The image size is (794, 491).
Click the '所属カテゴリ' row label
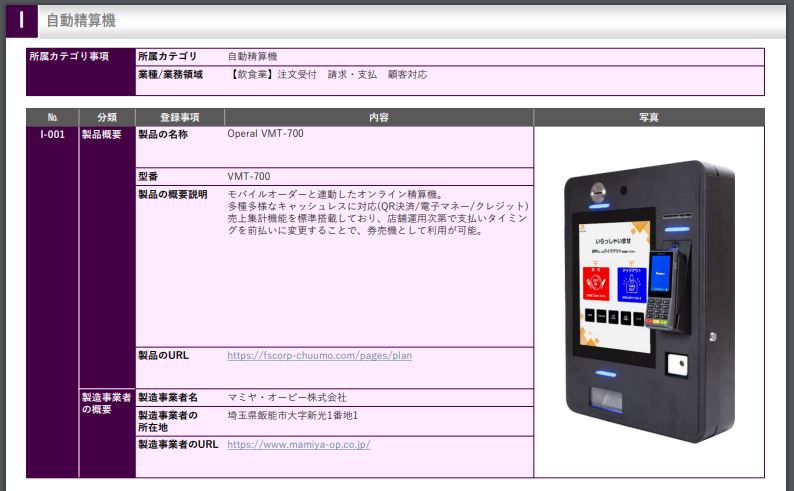pyautogui.click(x=168, y=56)
